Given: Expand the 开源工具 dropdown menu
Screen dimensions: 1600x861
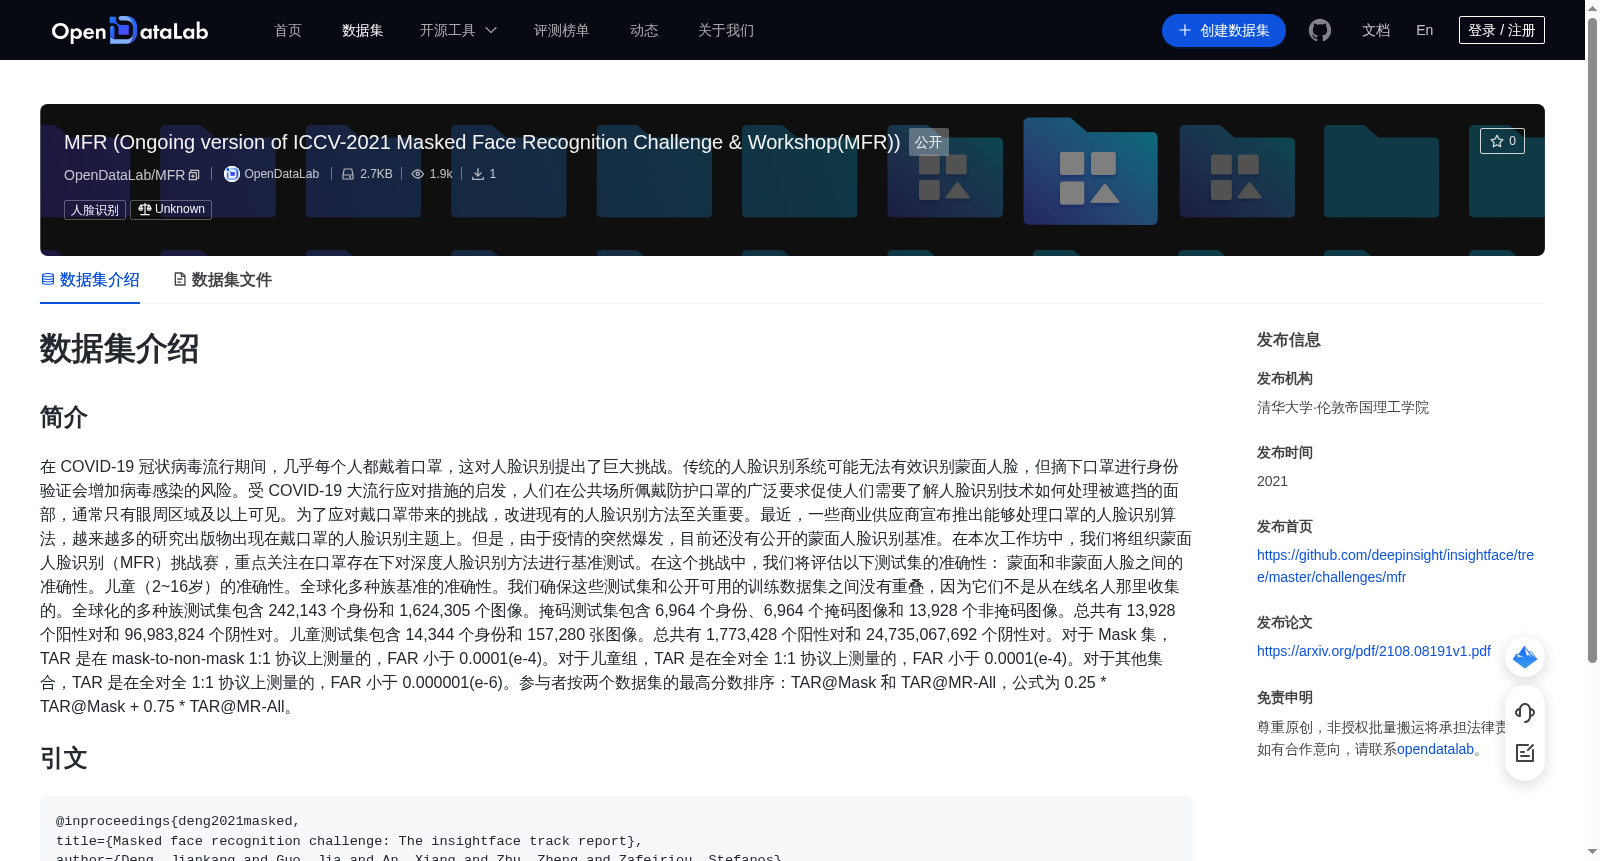Looking at the screenshot, I should click(458, 30).
